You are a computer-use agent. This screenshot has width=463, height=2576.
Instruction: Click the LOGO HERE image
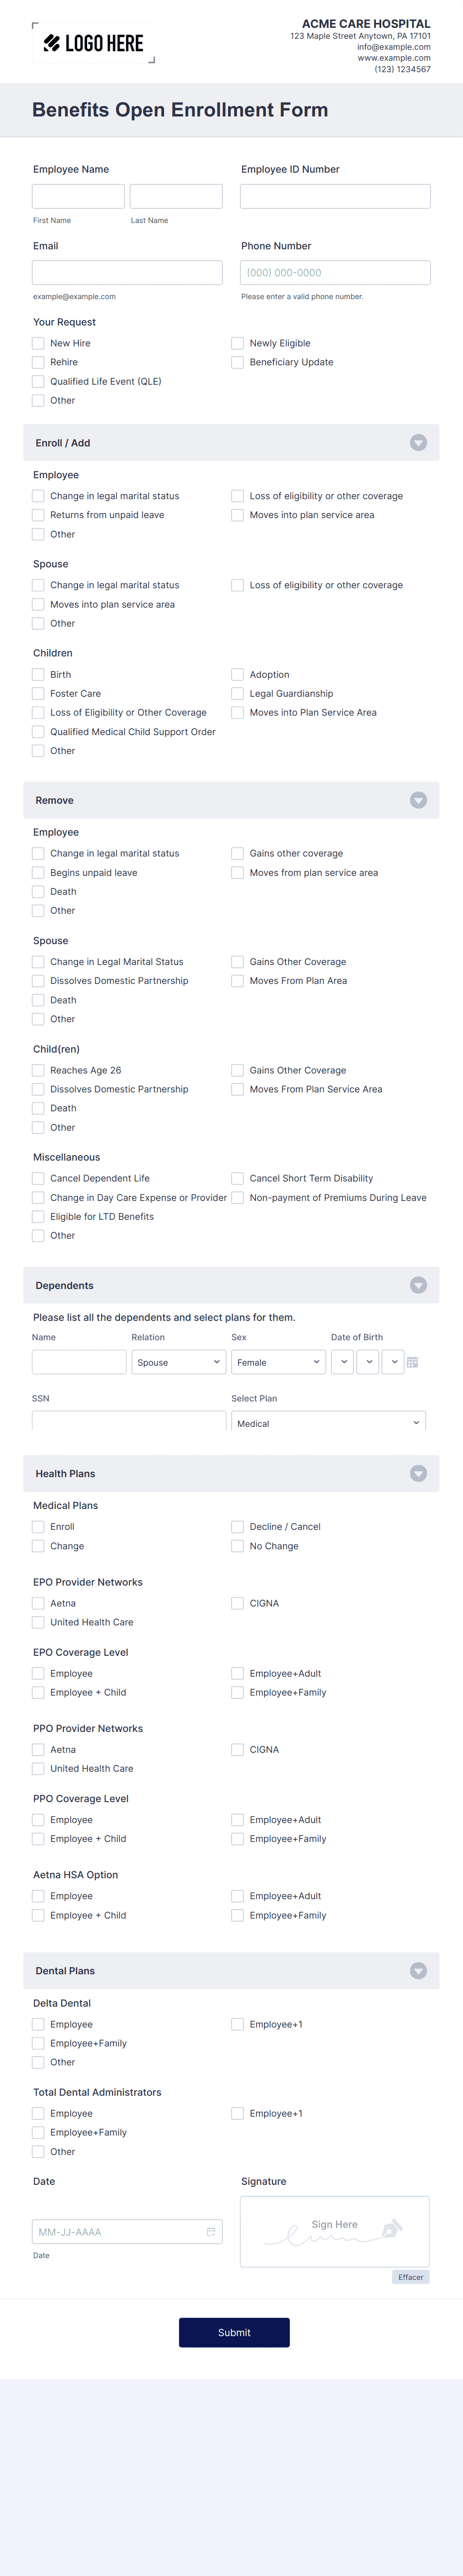(x=93, y=43)
